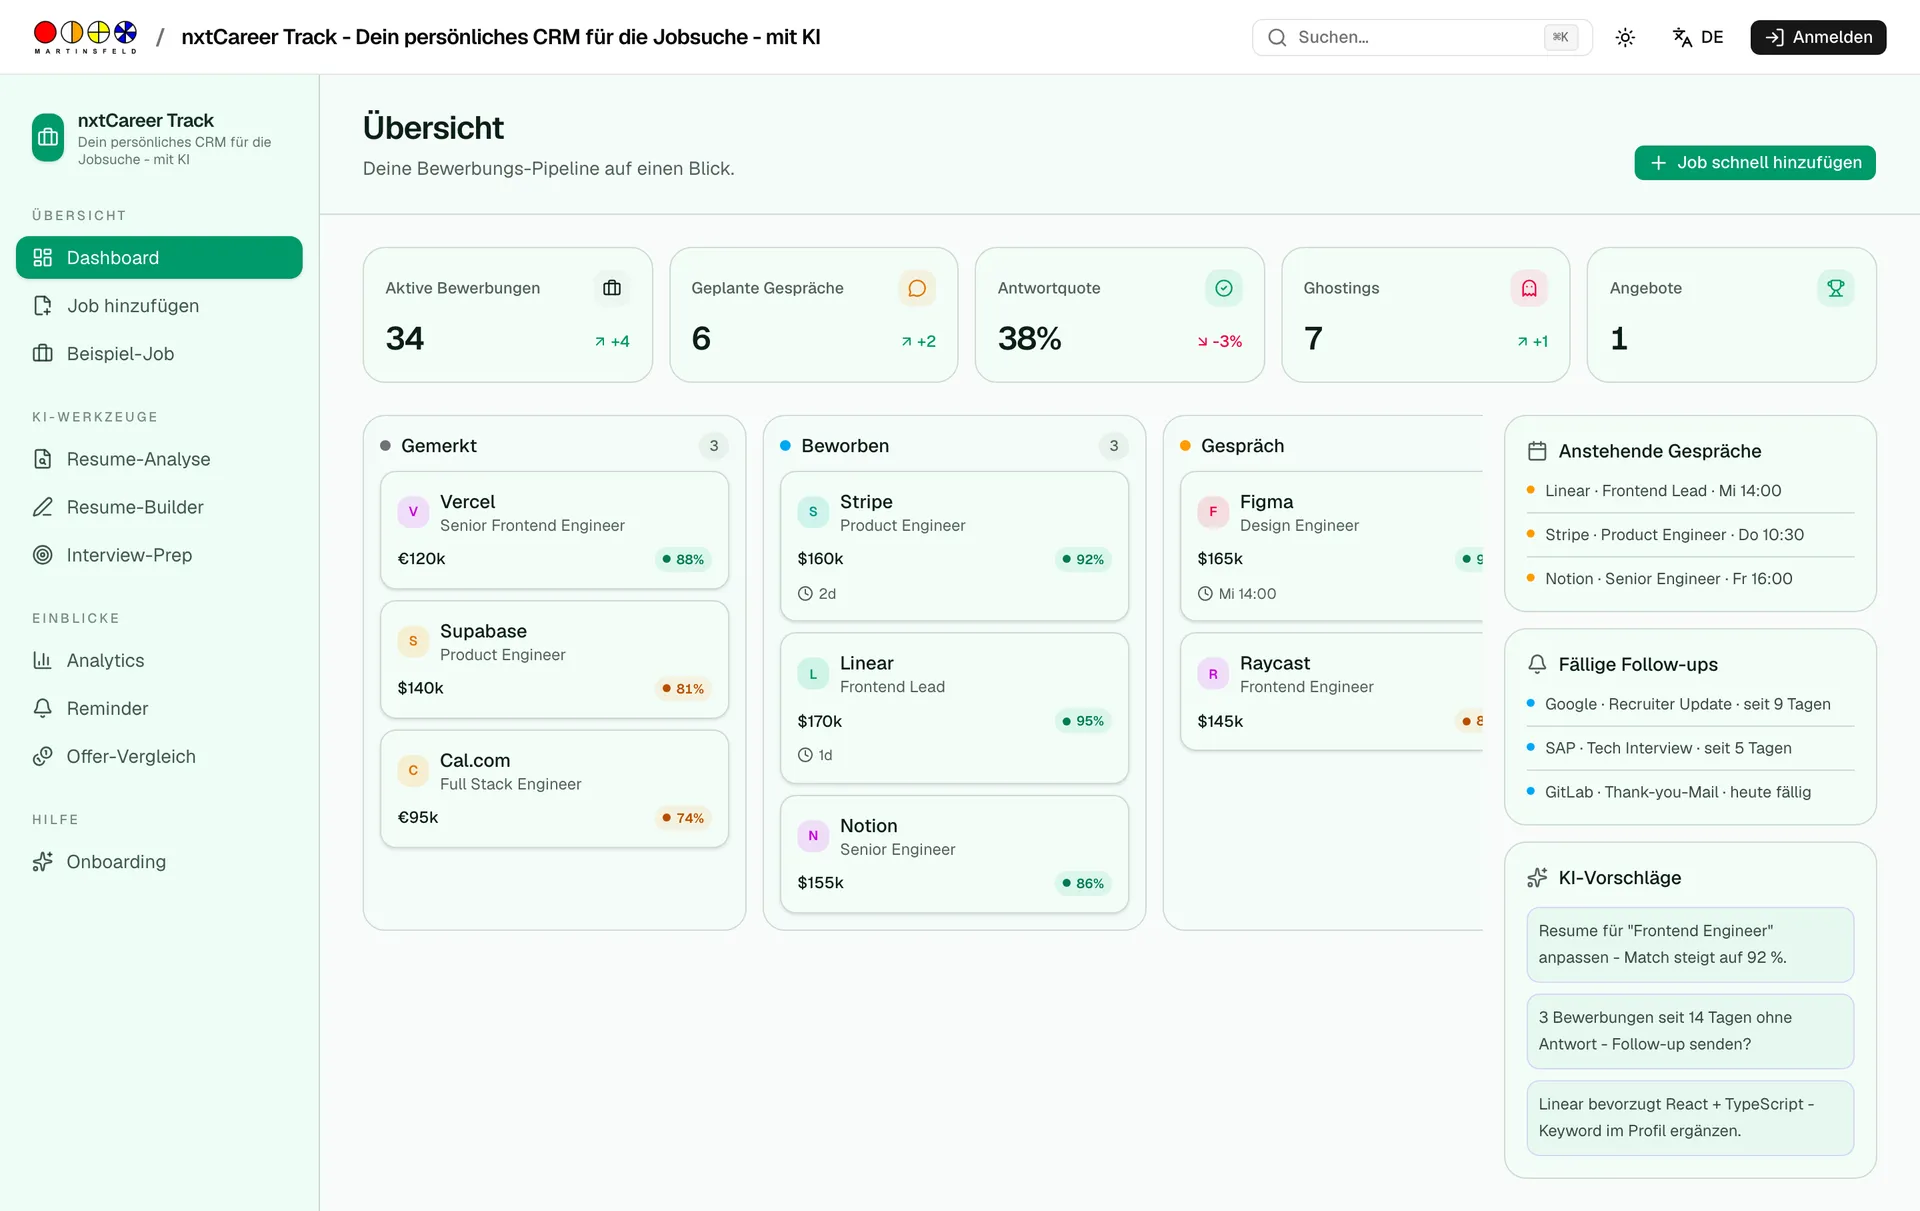Click the 88% match badge on Vercel
Screen dimensions: 1920x1211
click(683, 559)
